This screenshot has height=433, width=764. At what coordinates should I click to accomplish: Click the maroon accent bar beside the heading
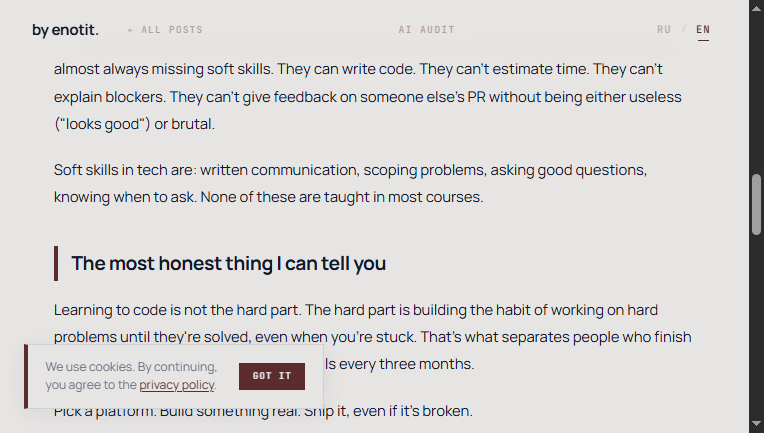pyautogui.click(x=56, y=264)
